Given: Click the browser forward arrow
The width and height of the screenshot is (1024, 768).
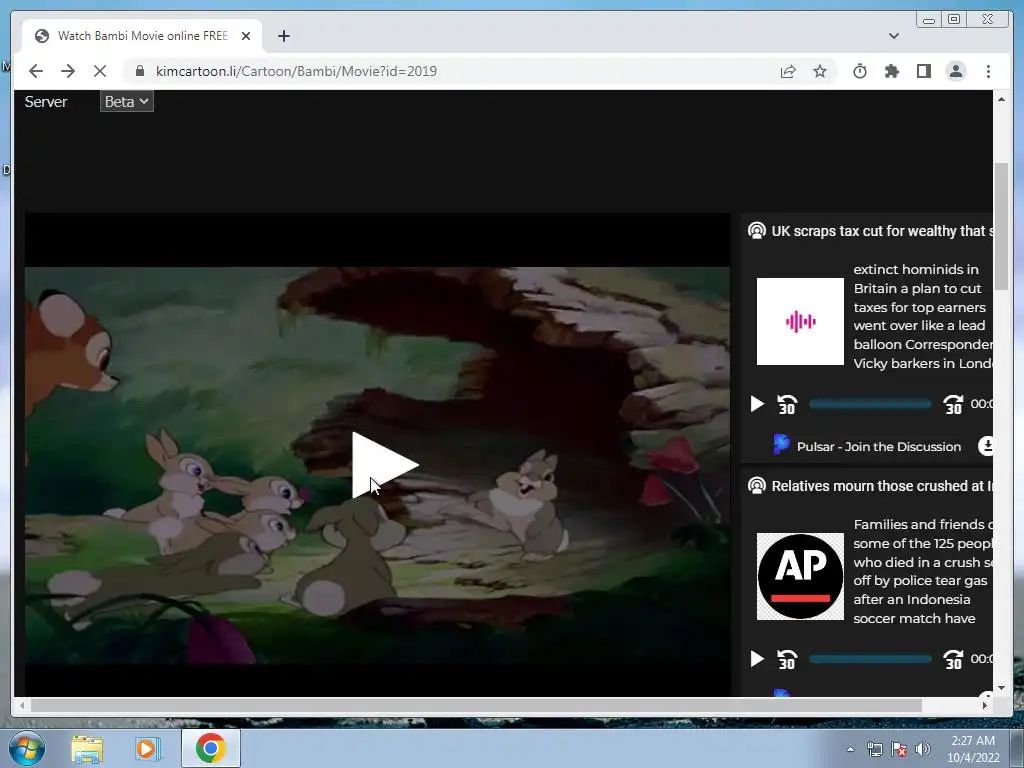Looking at the screenshot, I should [68, 71].
